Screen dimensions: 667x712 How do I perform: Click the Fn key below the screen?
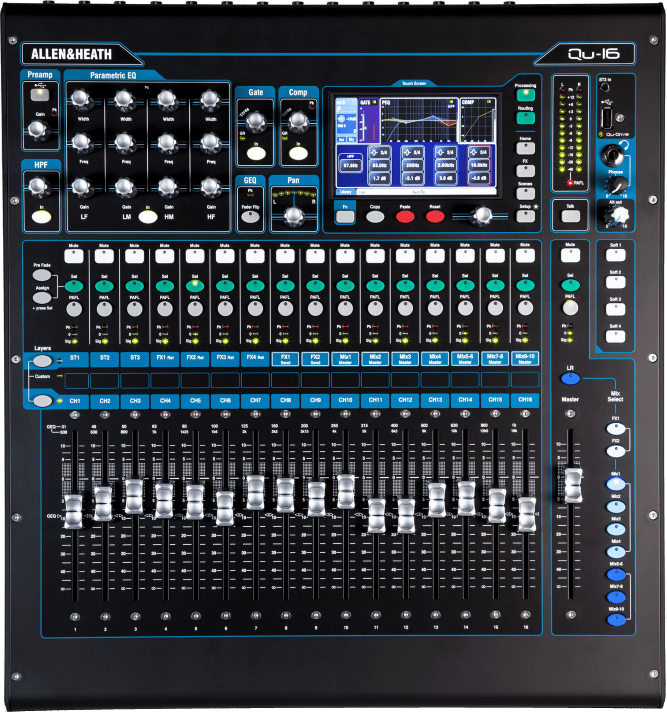point(345,217)
